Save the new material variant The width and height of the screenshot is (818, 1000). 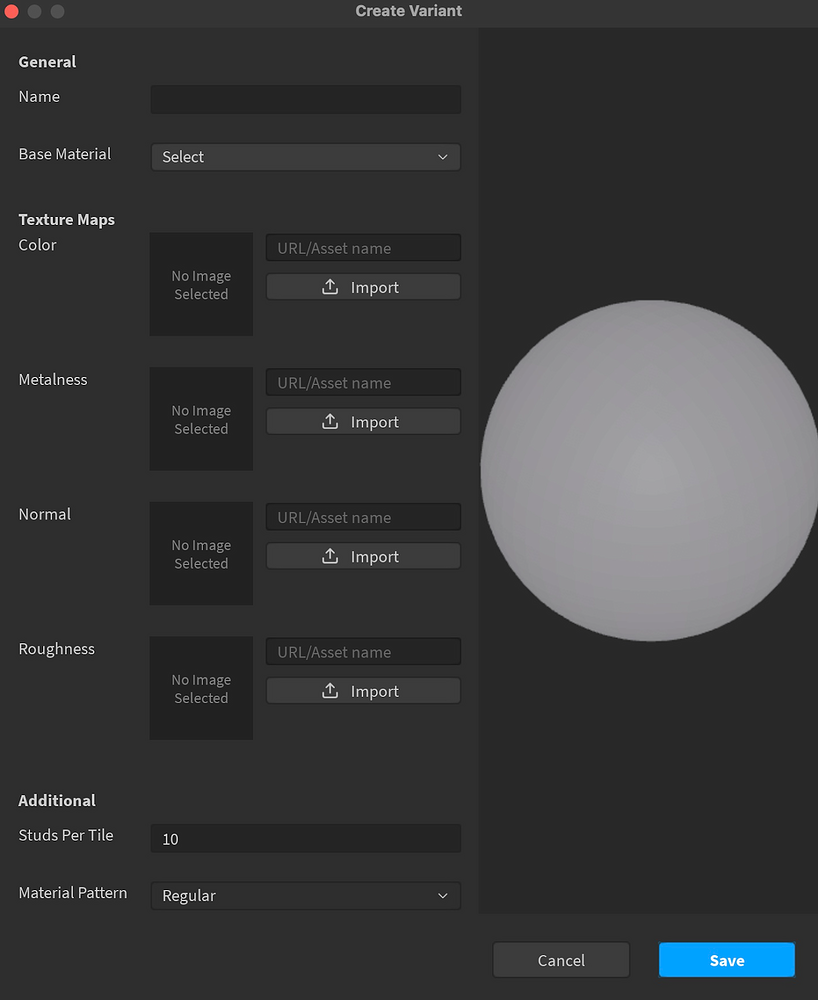[726, 959]
